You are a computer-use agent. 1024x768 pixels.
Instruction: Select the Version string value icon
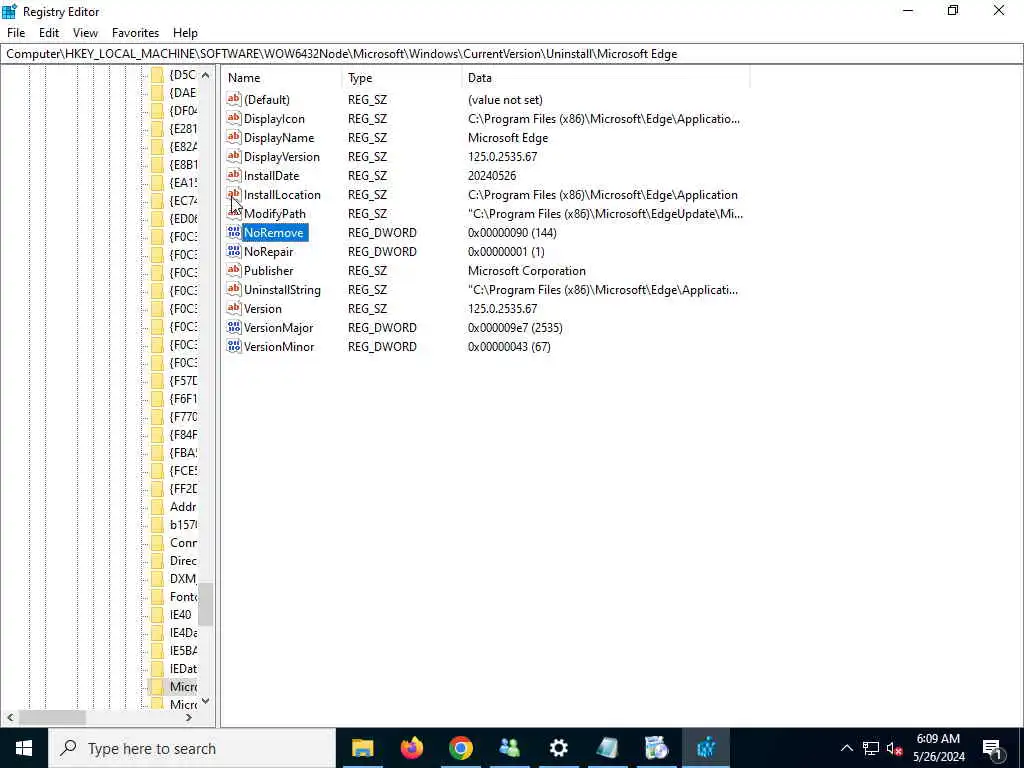[x=234, y=308]
